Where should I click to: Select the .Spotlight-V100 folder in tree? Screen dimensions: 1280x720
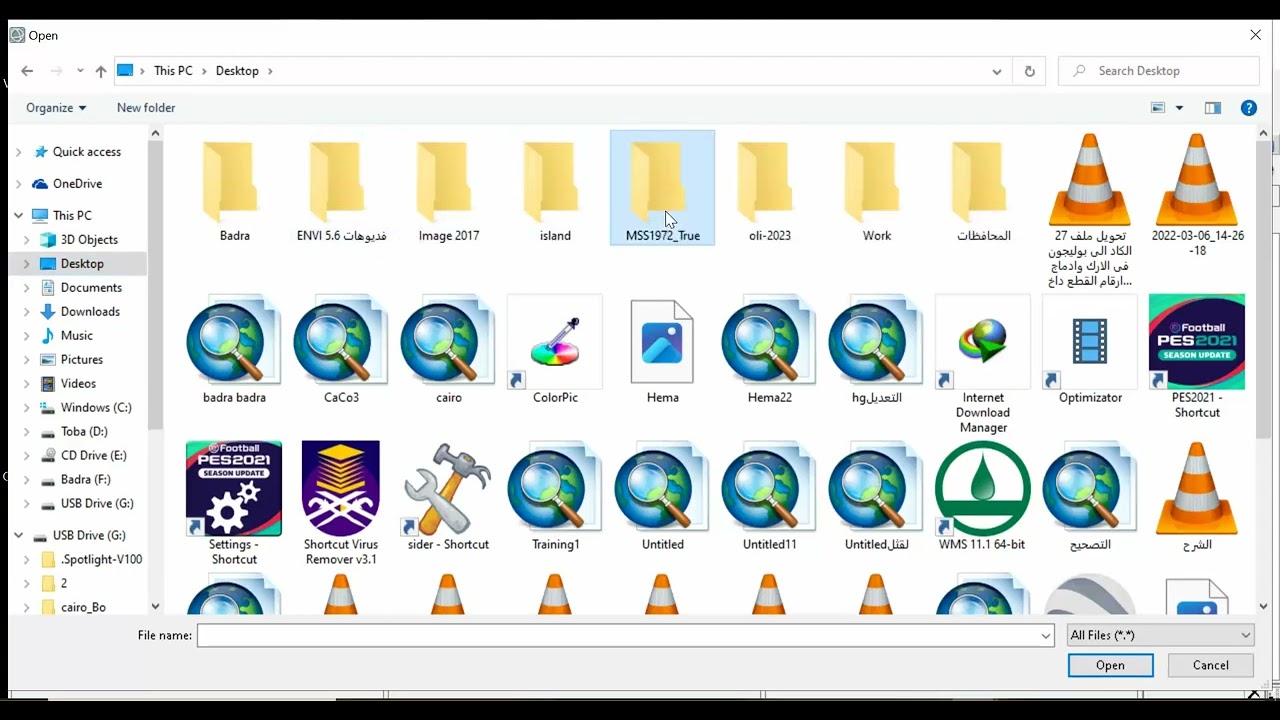[x=101, y=560]
